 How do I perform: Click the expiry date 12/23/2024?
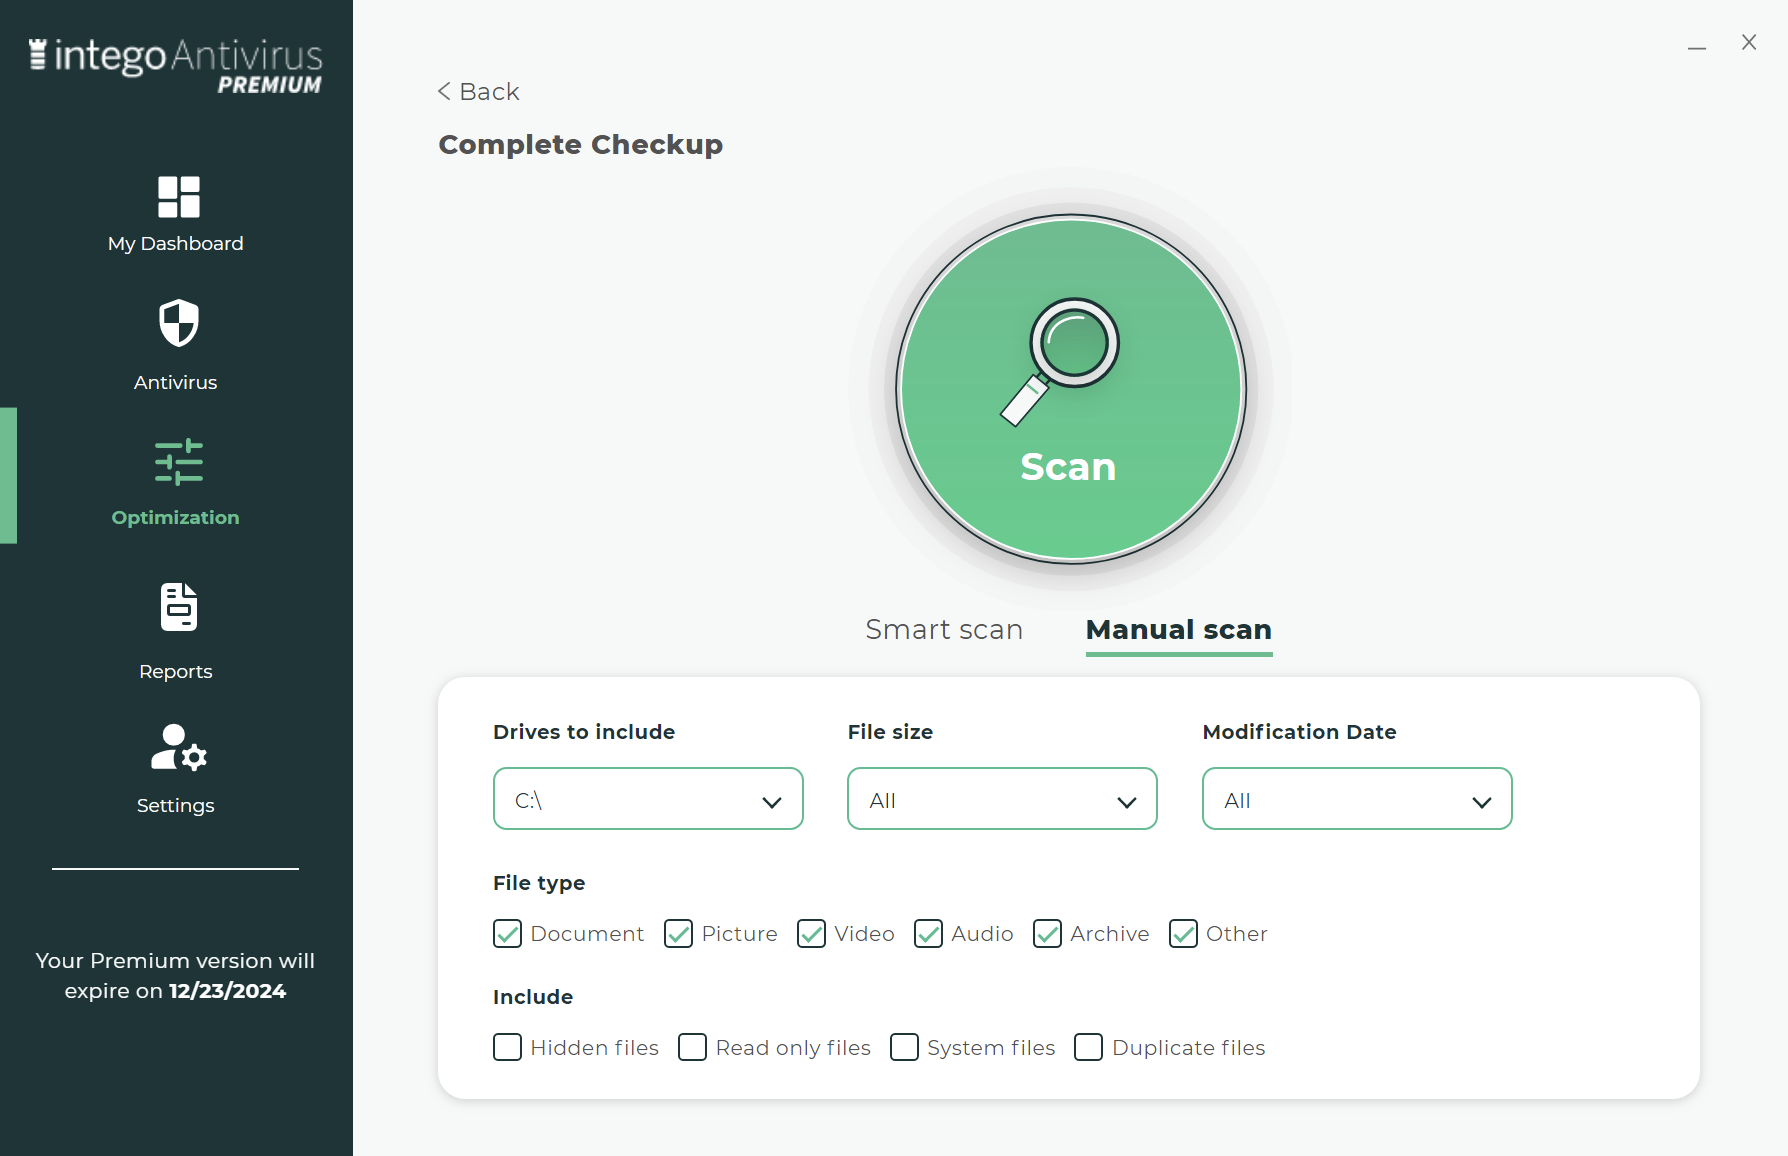pos(227,991)
